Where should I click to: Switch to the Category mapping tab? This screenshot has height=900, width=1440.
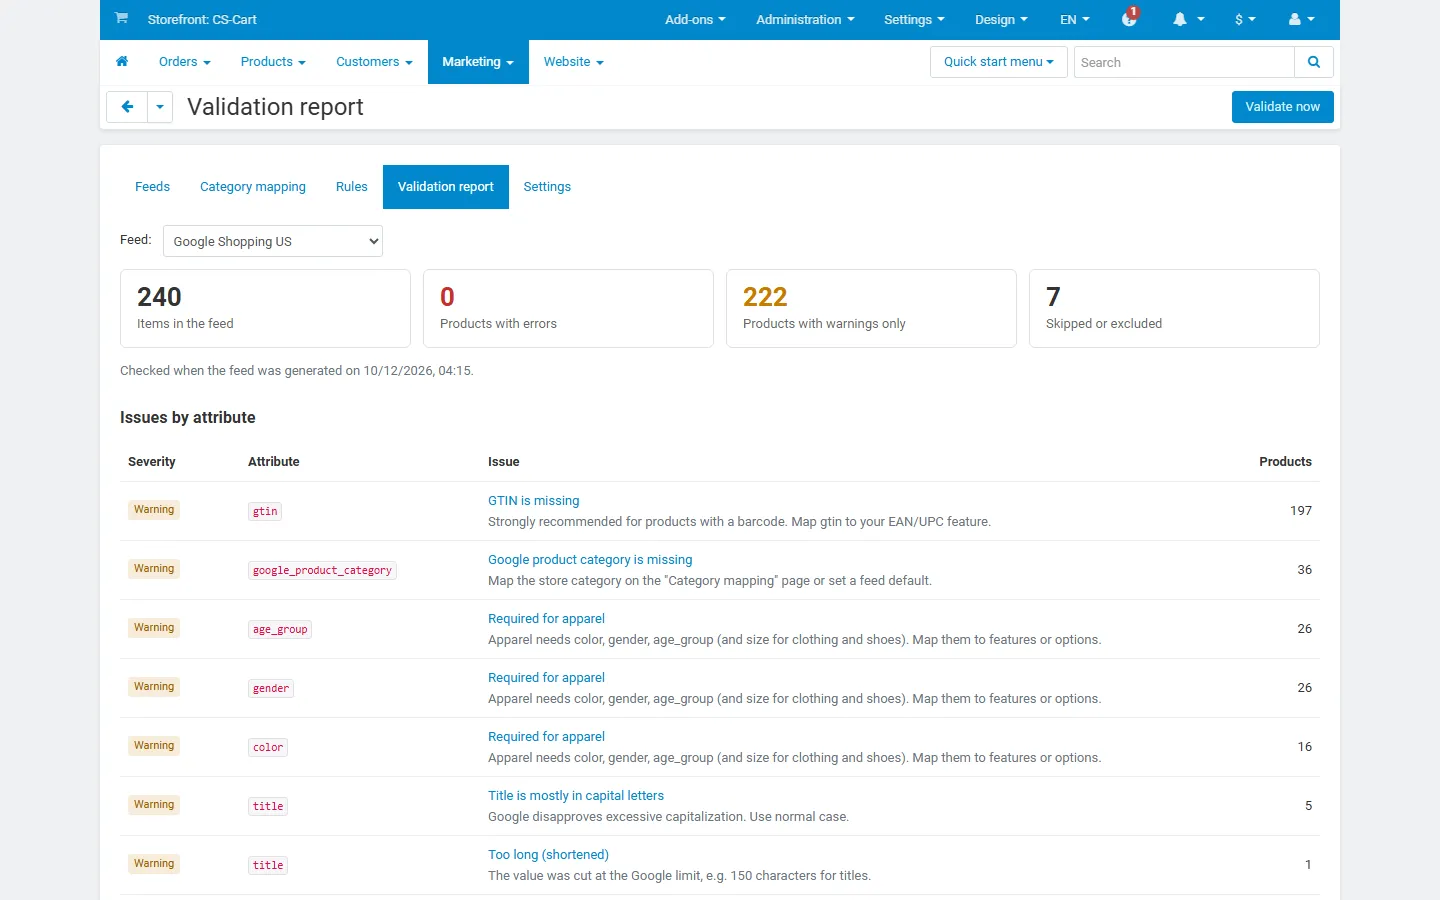(x=253, y=187)
